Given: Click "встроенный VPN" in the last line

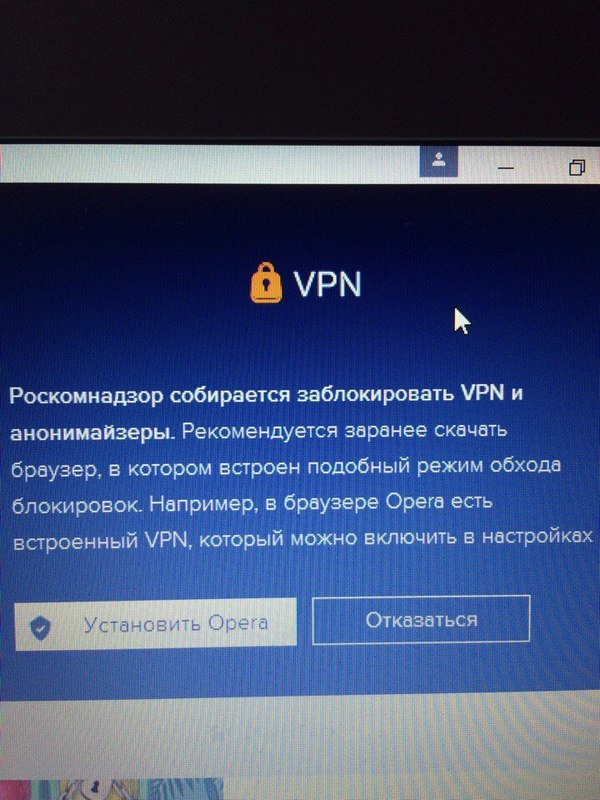Looking at the screenshot, I should [x=101, y=540].
